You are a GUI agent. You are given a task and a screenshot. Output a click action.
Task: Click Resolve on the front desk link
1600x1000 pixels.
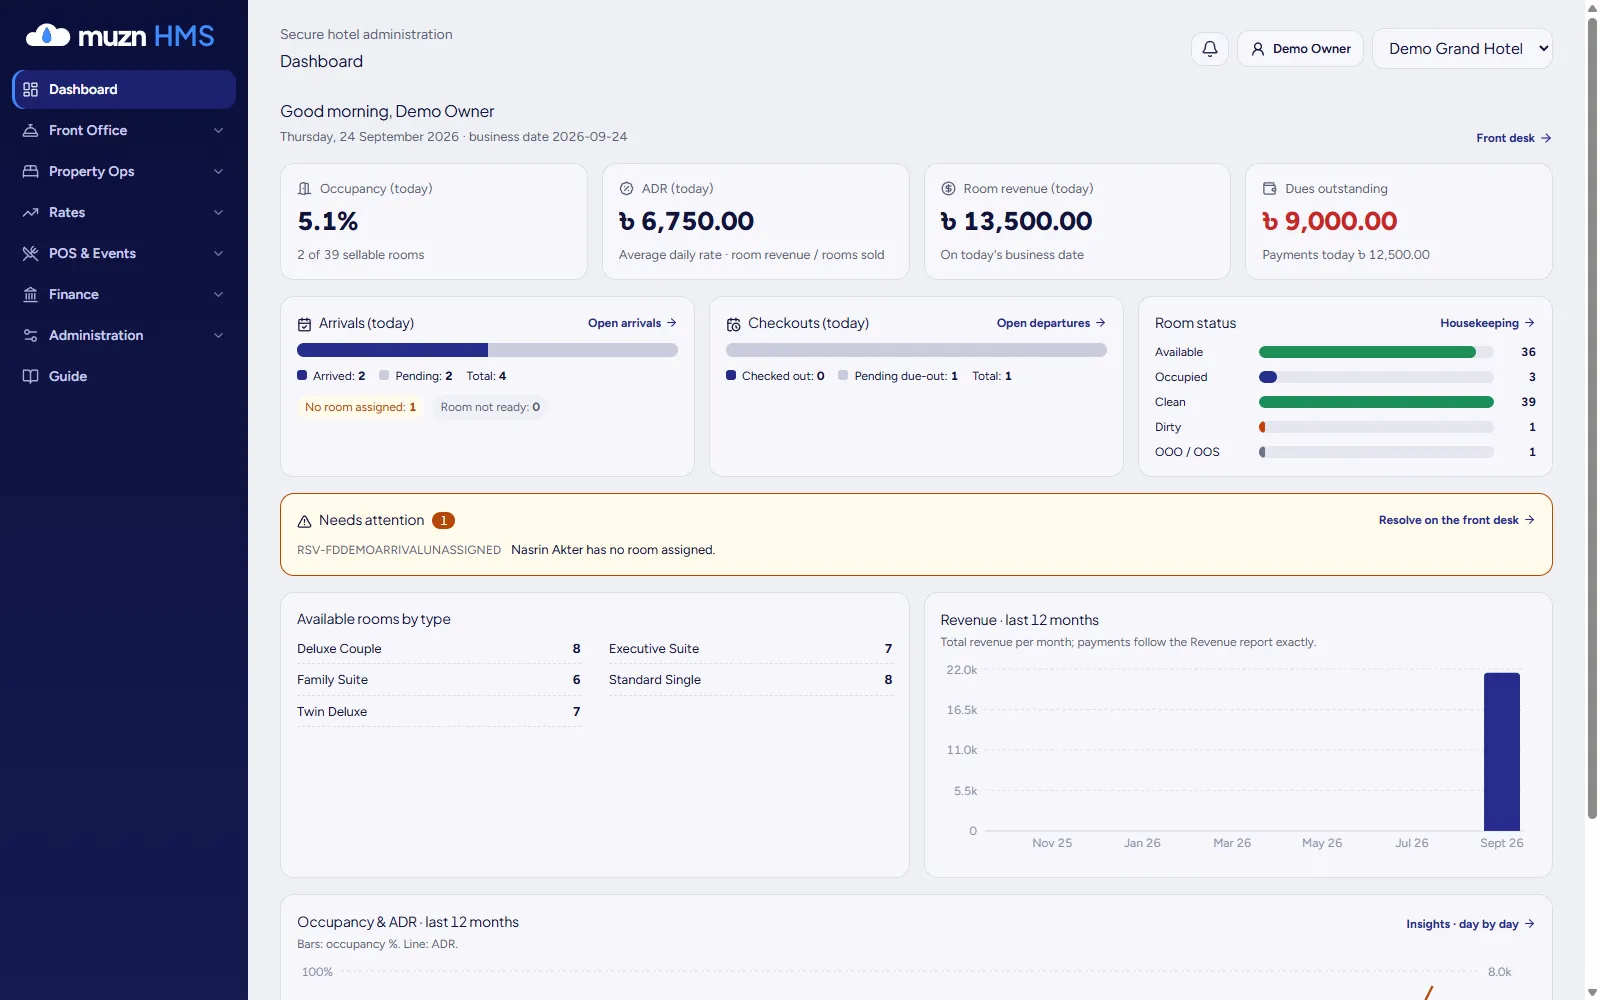coord(1456,520)
